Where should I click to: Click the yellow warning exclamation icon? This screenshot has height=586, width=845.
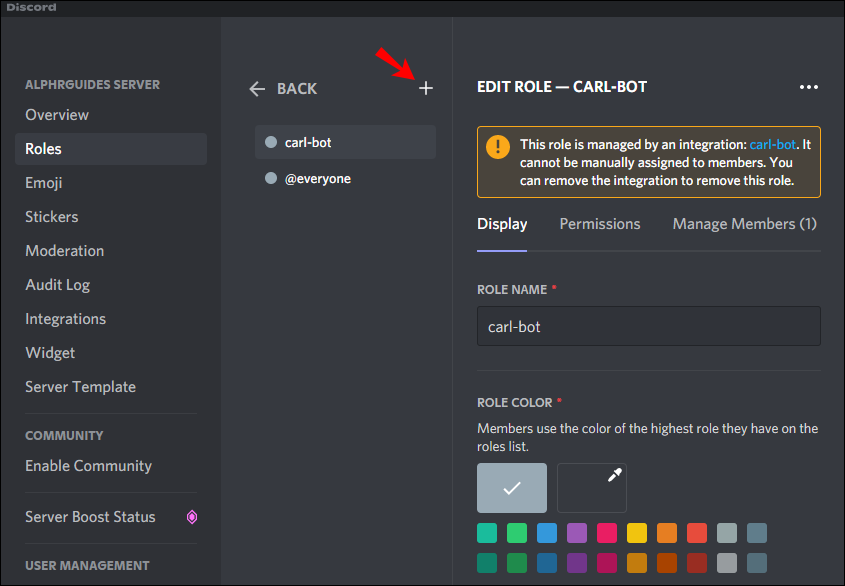tap(498, 147)
